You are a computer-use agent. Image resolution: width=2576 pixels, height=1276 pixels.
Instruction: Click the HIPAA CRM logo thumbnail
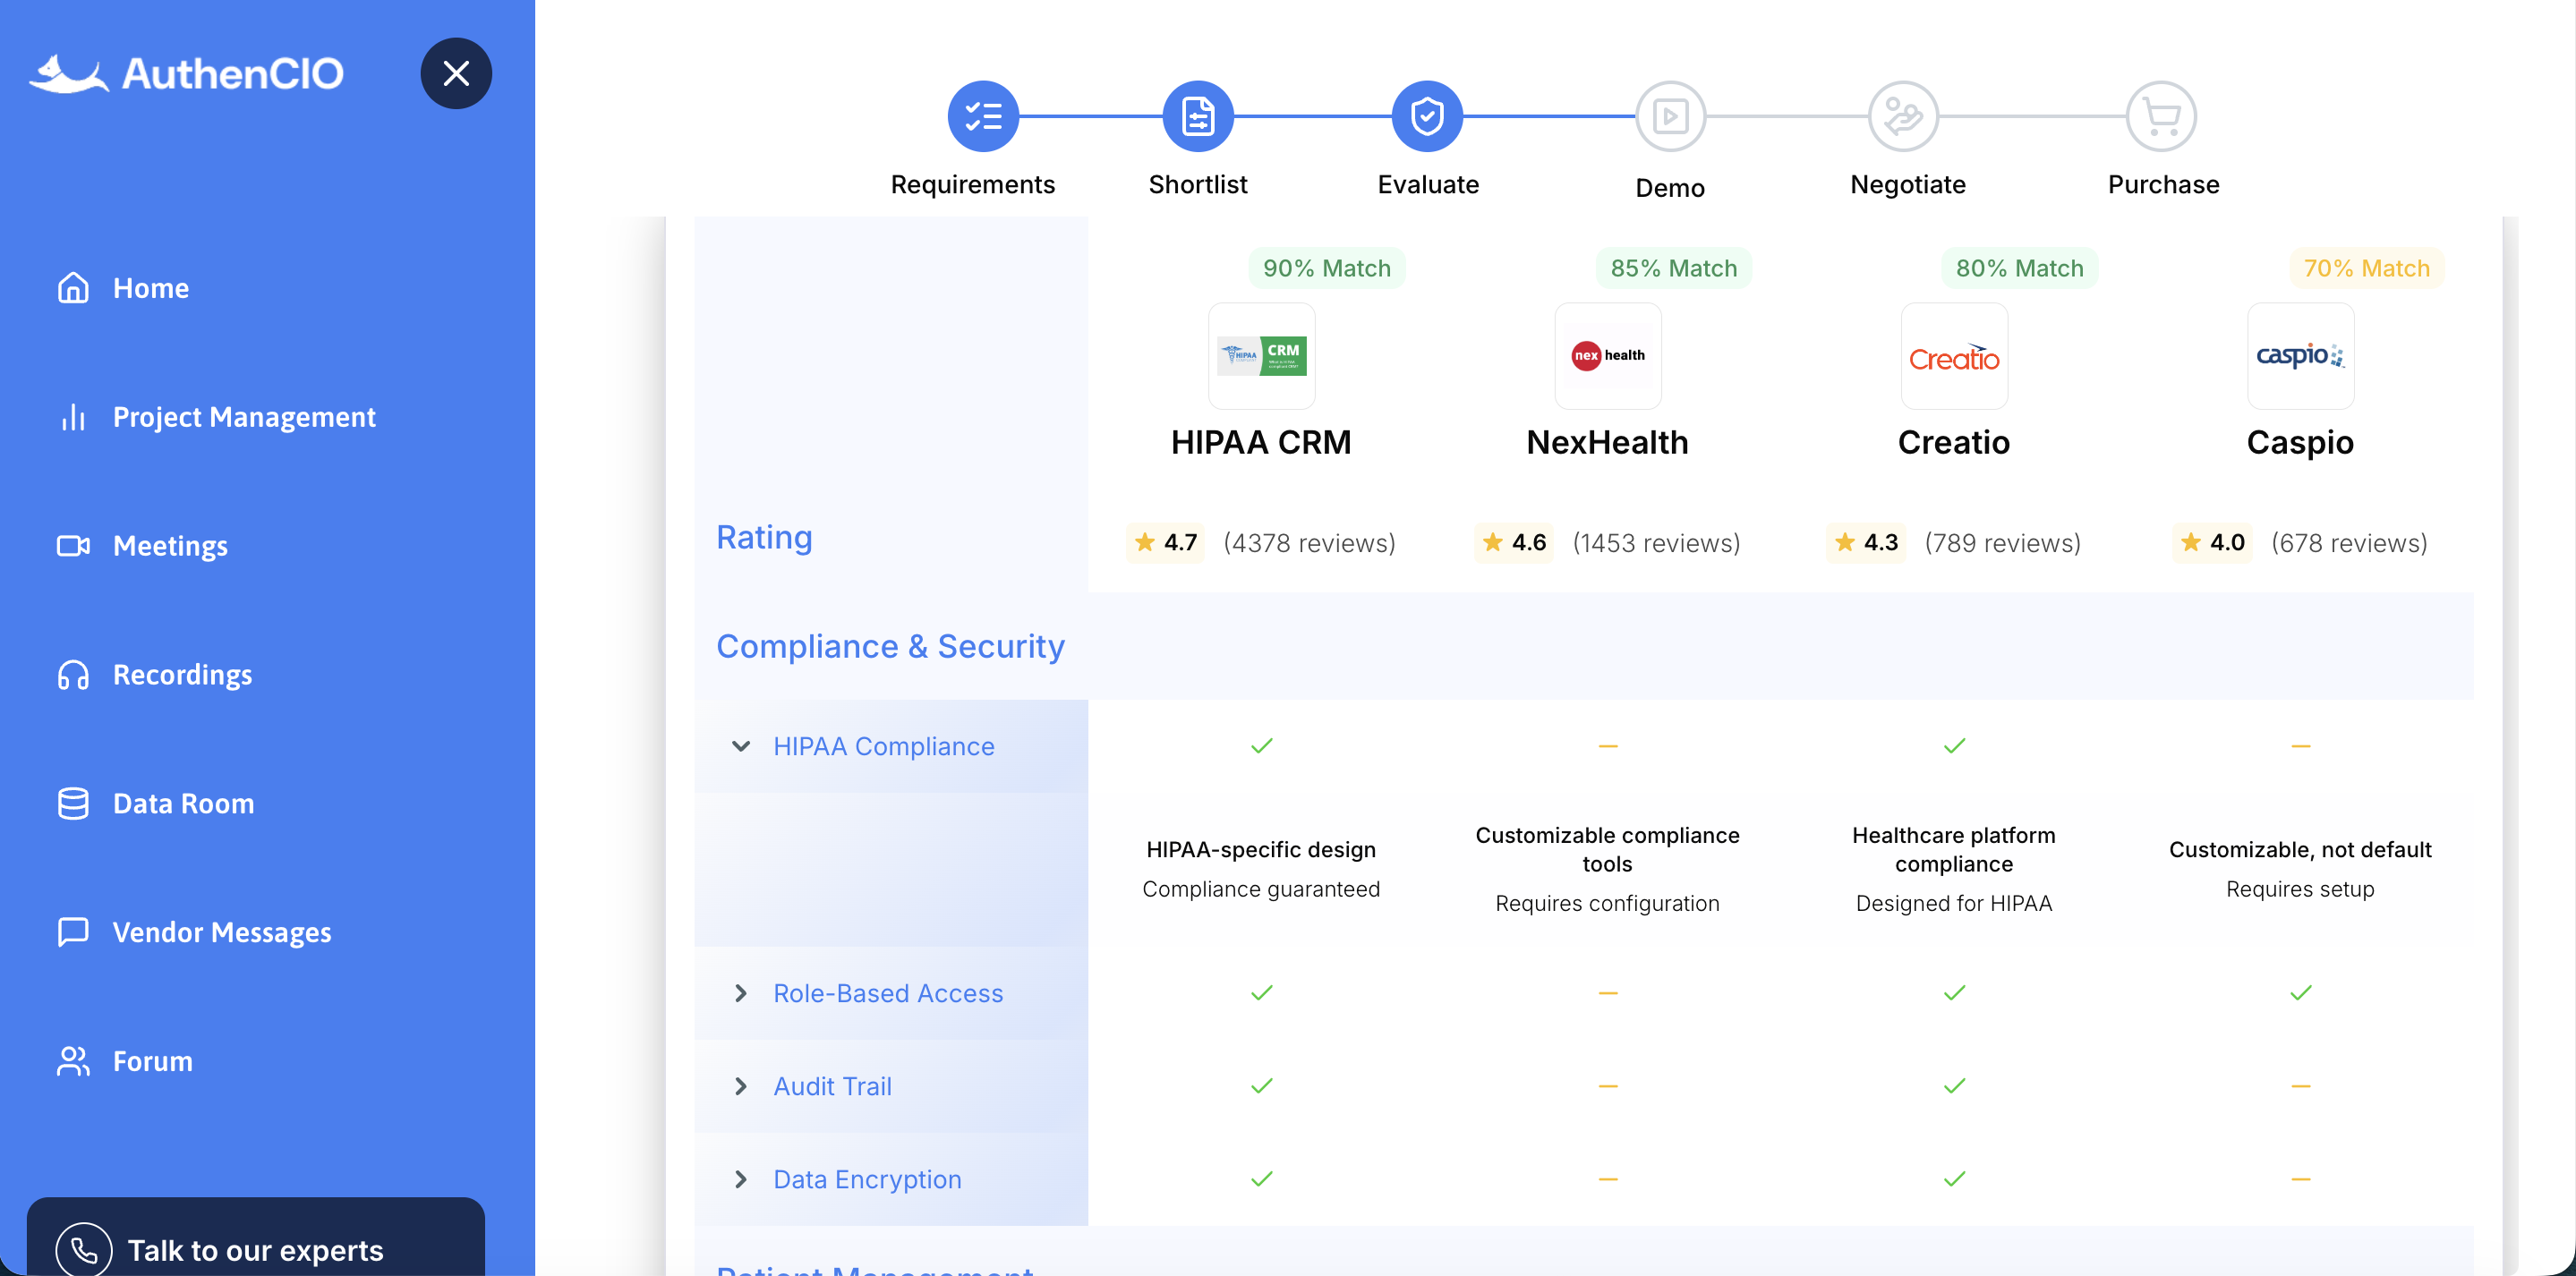click(1261, 356)
